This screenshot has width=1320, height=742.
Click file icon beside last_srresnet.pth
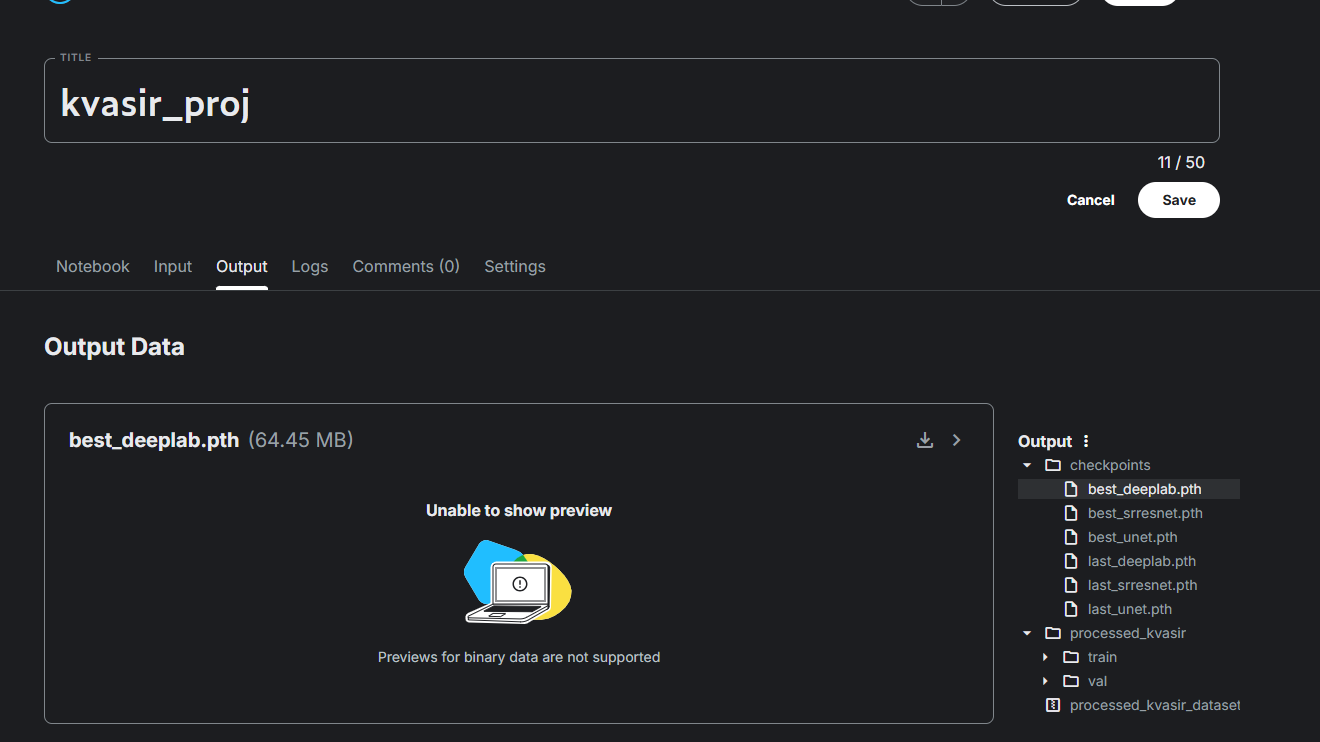(x=1071, y=585)
